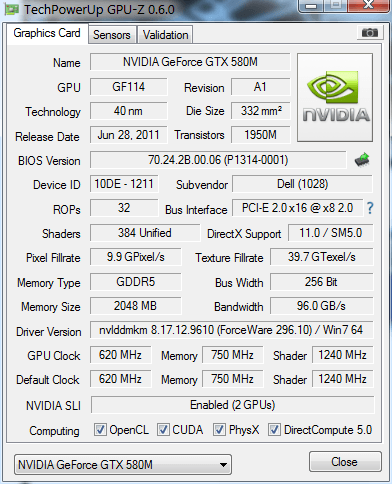Select the NVIDIA GeForce GTX 580M combo box
The width and height of the screenshot is (392, 484).
pyautogui.click(x=123, y=465)
